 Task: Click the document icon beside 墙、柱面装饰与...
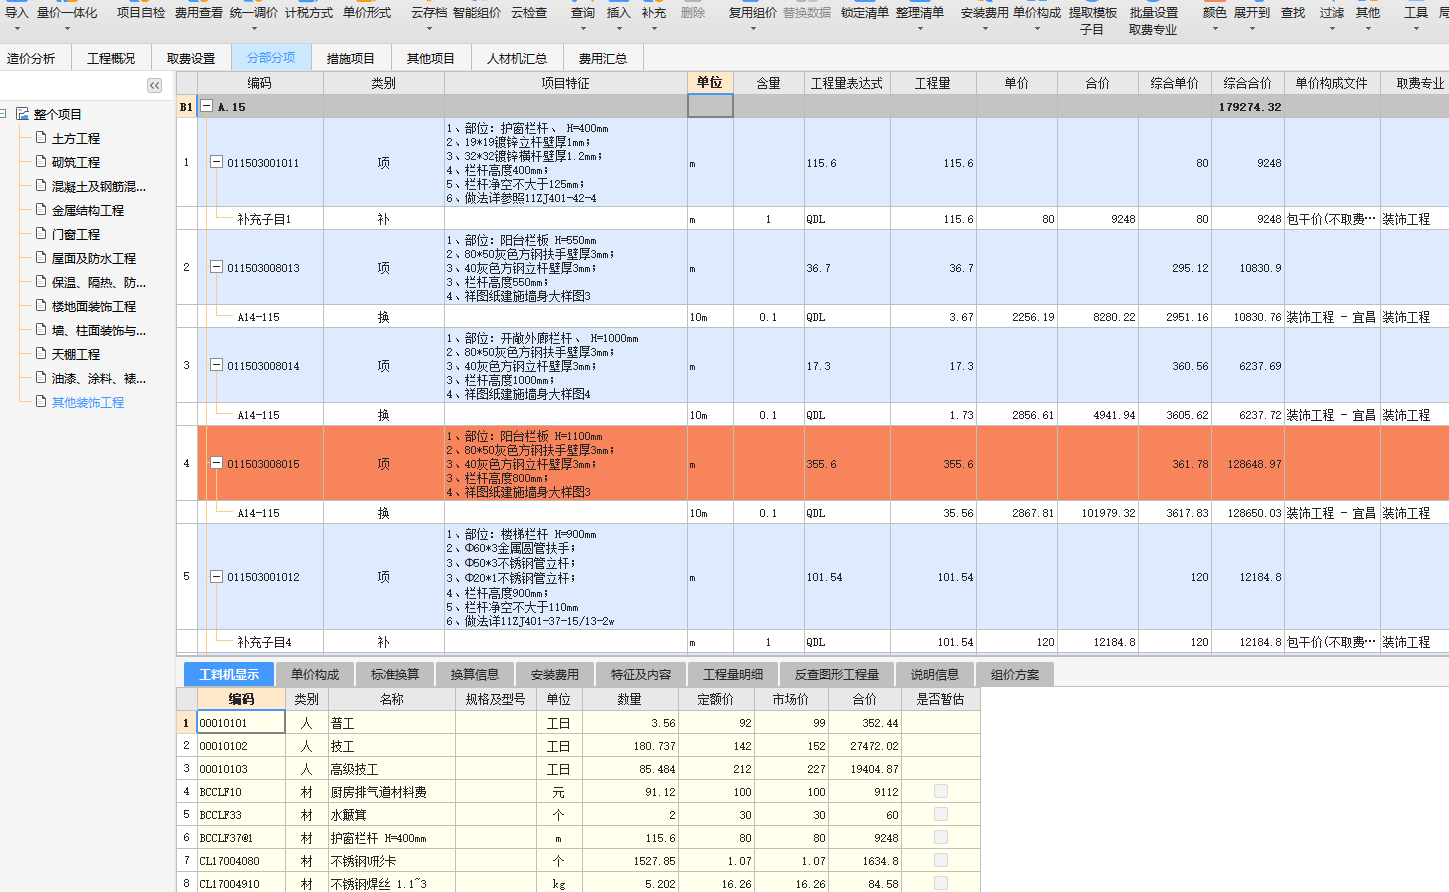pyautogui.click(x=41, y=330)
